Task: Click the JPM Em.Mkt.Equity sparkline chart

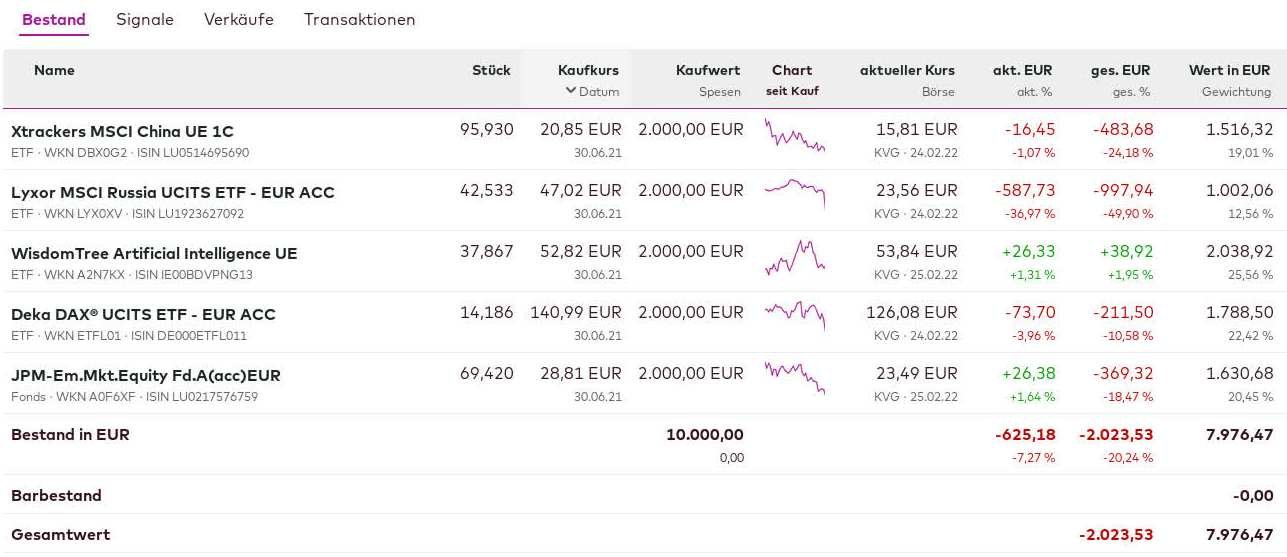Action: pos(795,377)
